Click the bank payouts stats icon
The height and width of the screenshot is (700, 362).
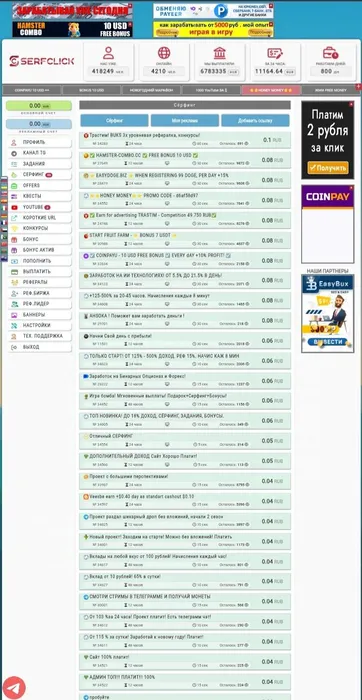tap(220, 53)
